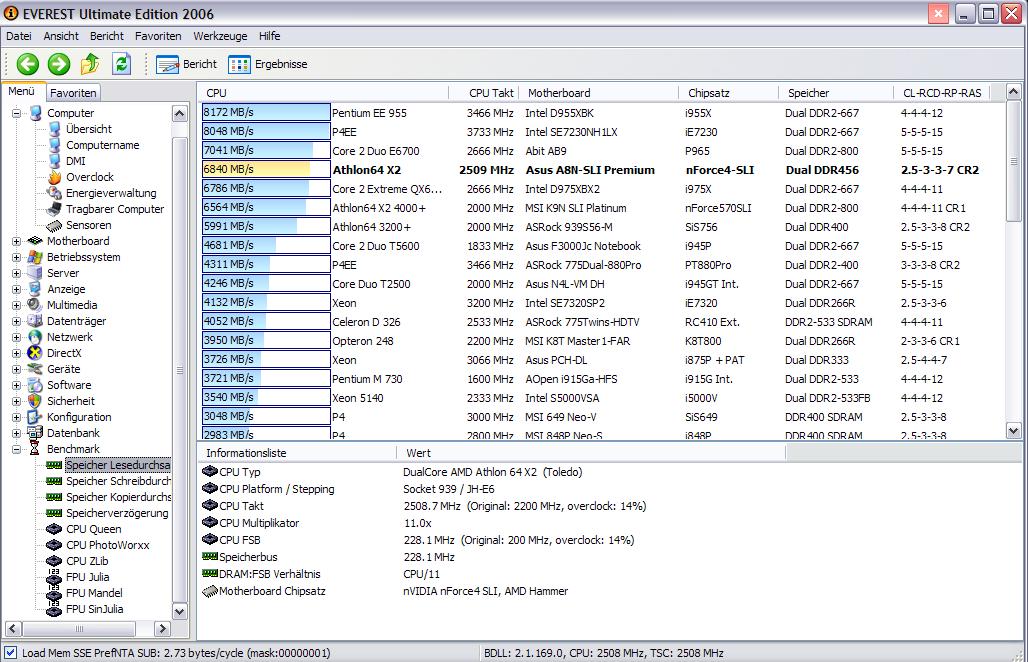Expand the Betriebssystem tree node

click(16, 258)
